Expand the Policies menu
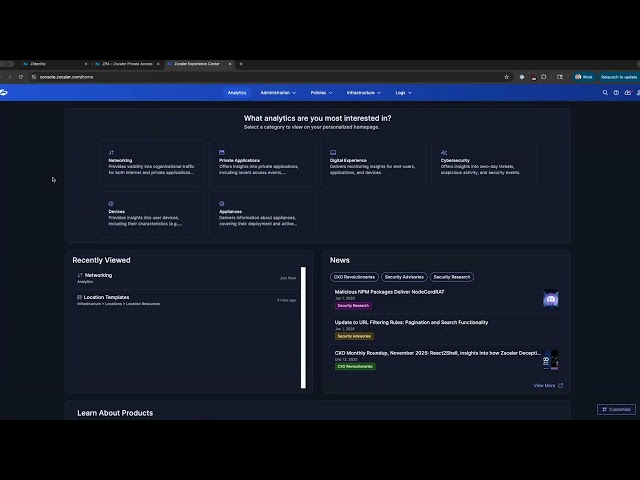 (321, 93)
